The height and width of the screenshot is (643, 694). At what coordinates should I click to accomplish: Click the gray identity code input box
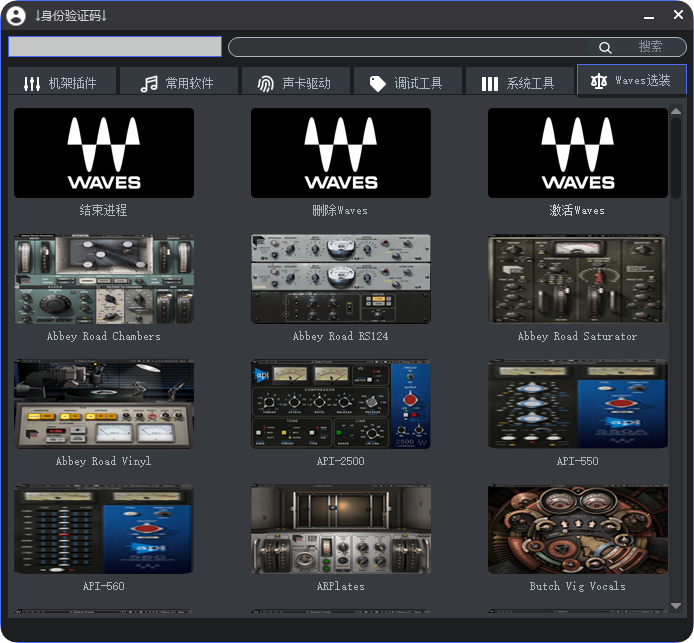(115, 46)
